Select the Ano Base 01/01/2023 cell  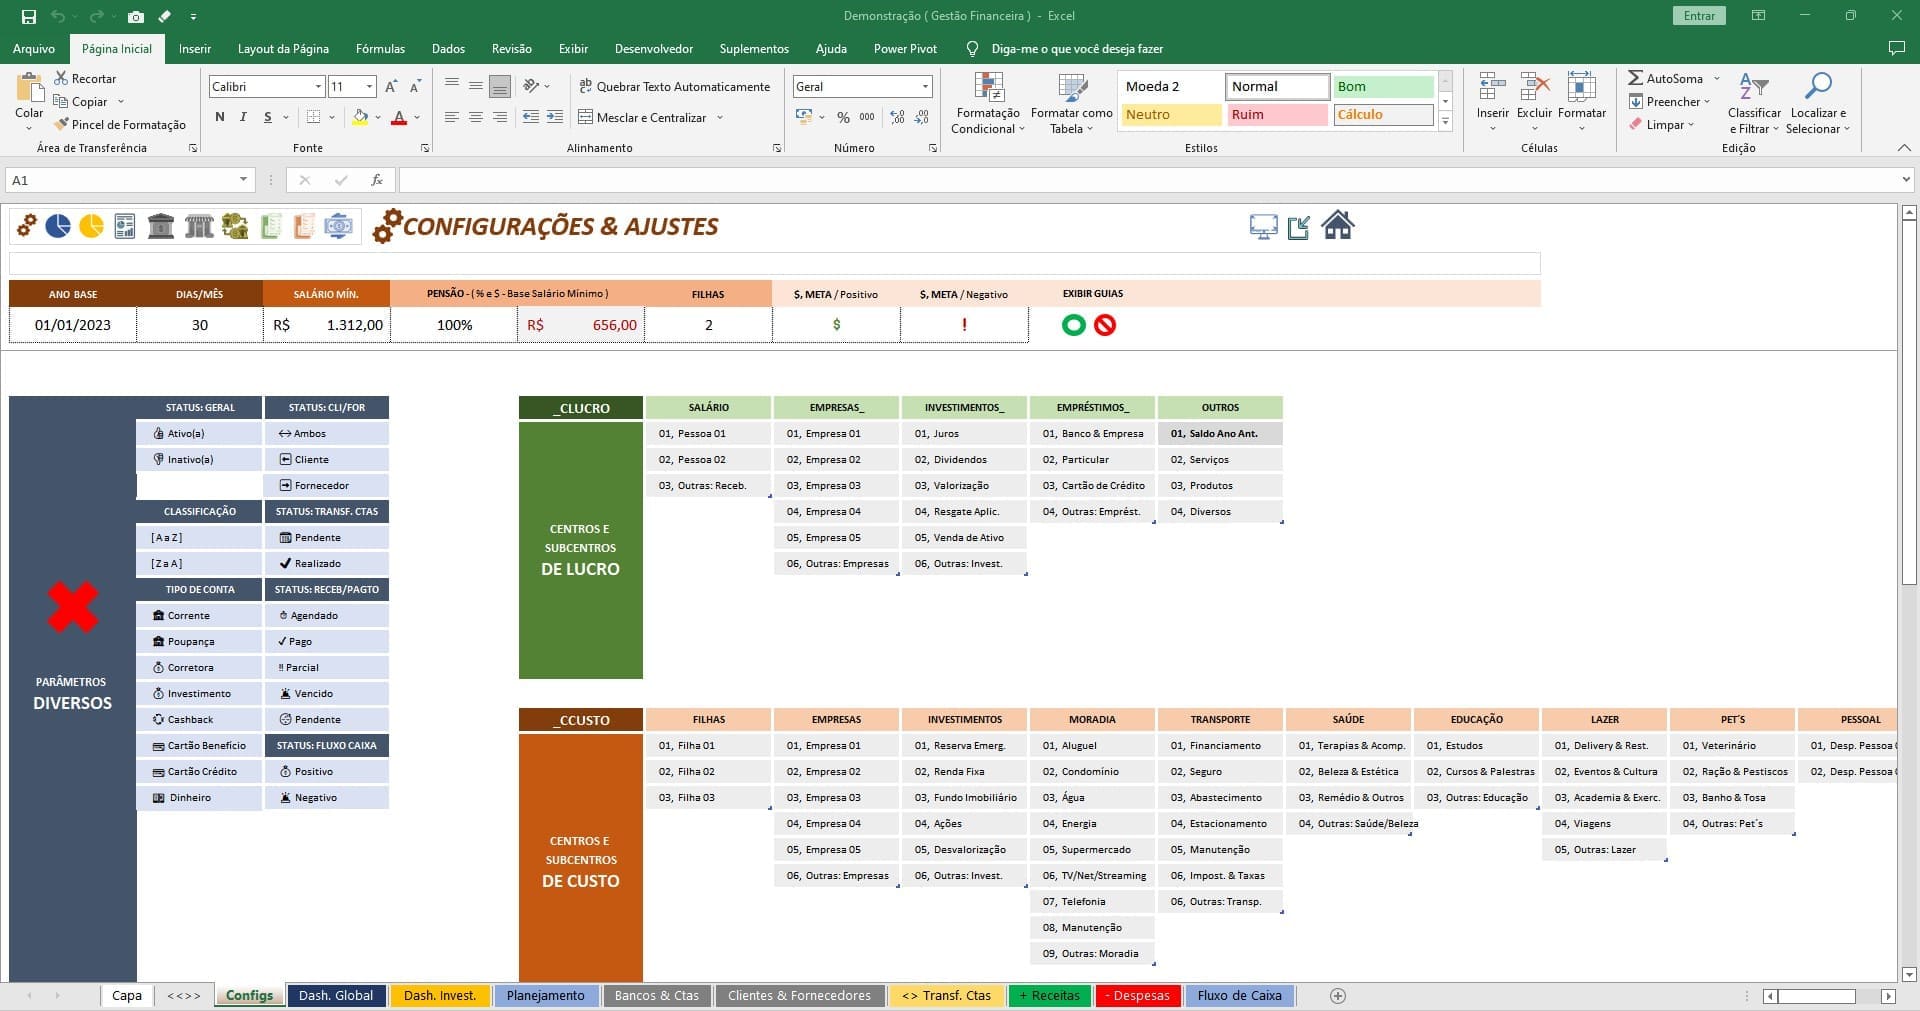click(73, 325)
